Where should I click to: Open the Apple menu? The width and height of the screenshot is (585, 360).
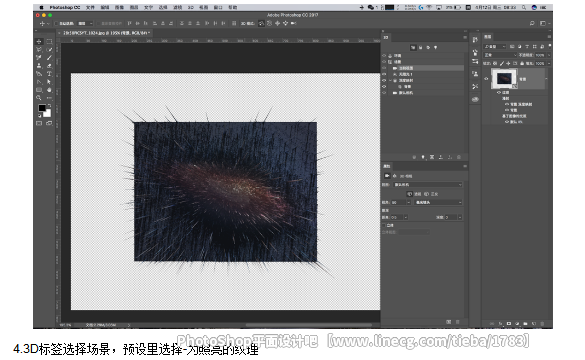(x=41, y=7)
